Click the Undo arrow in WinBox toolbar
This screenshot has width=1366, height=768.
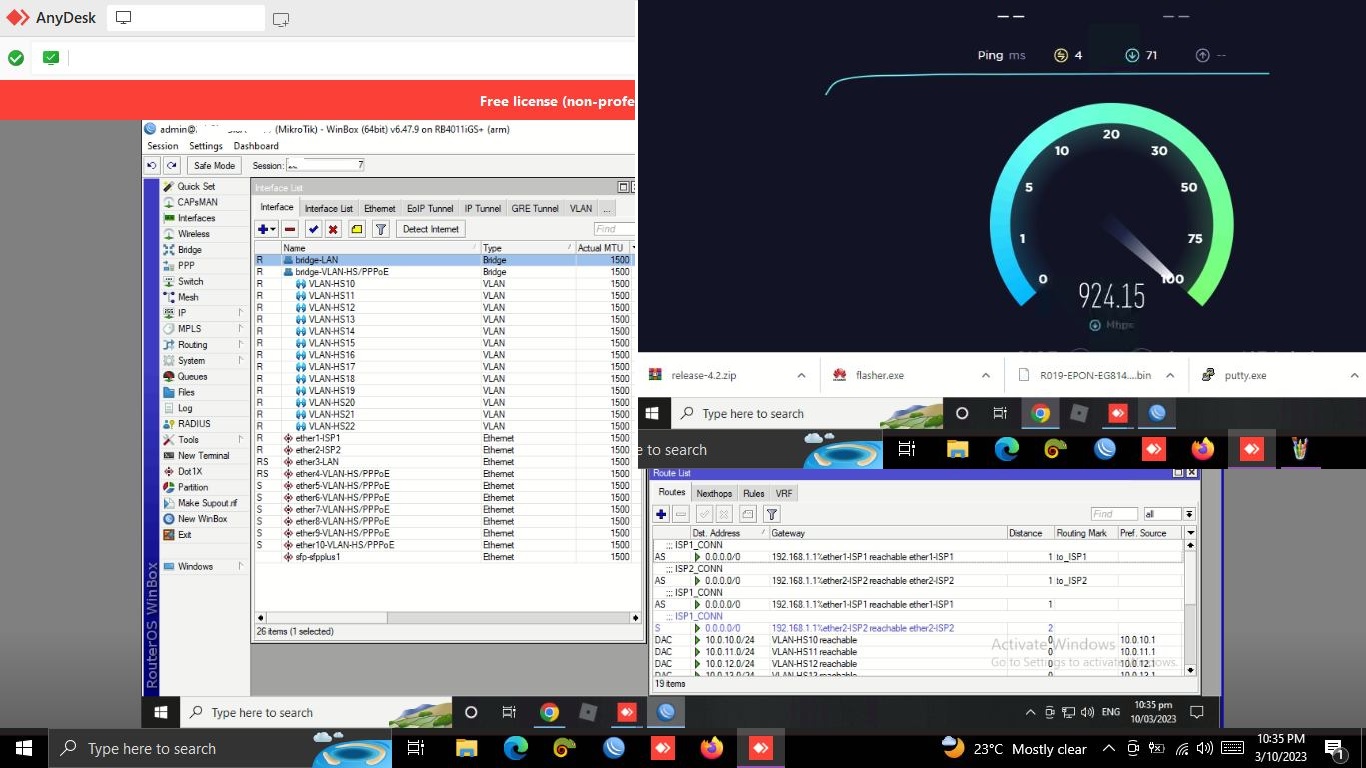click(152, 165)
